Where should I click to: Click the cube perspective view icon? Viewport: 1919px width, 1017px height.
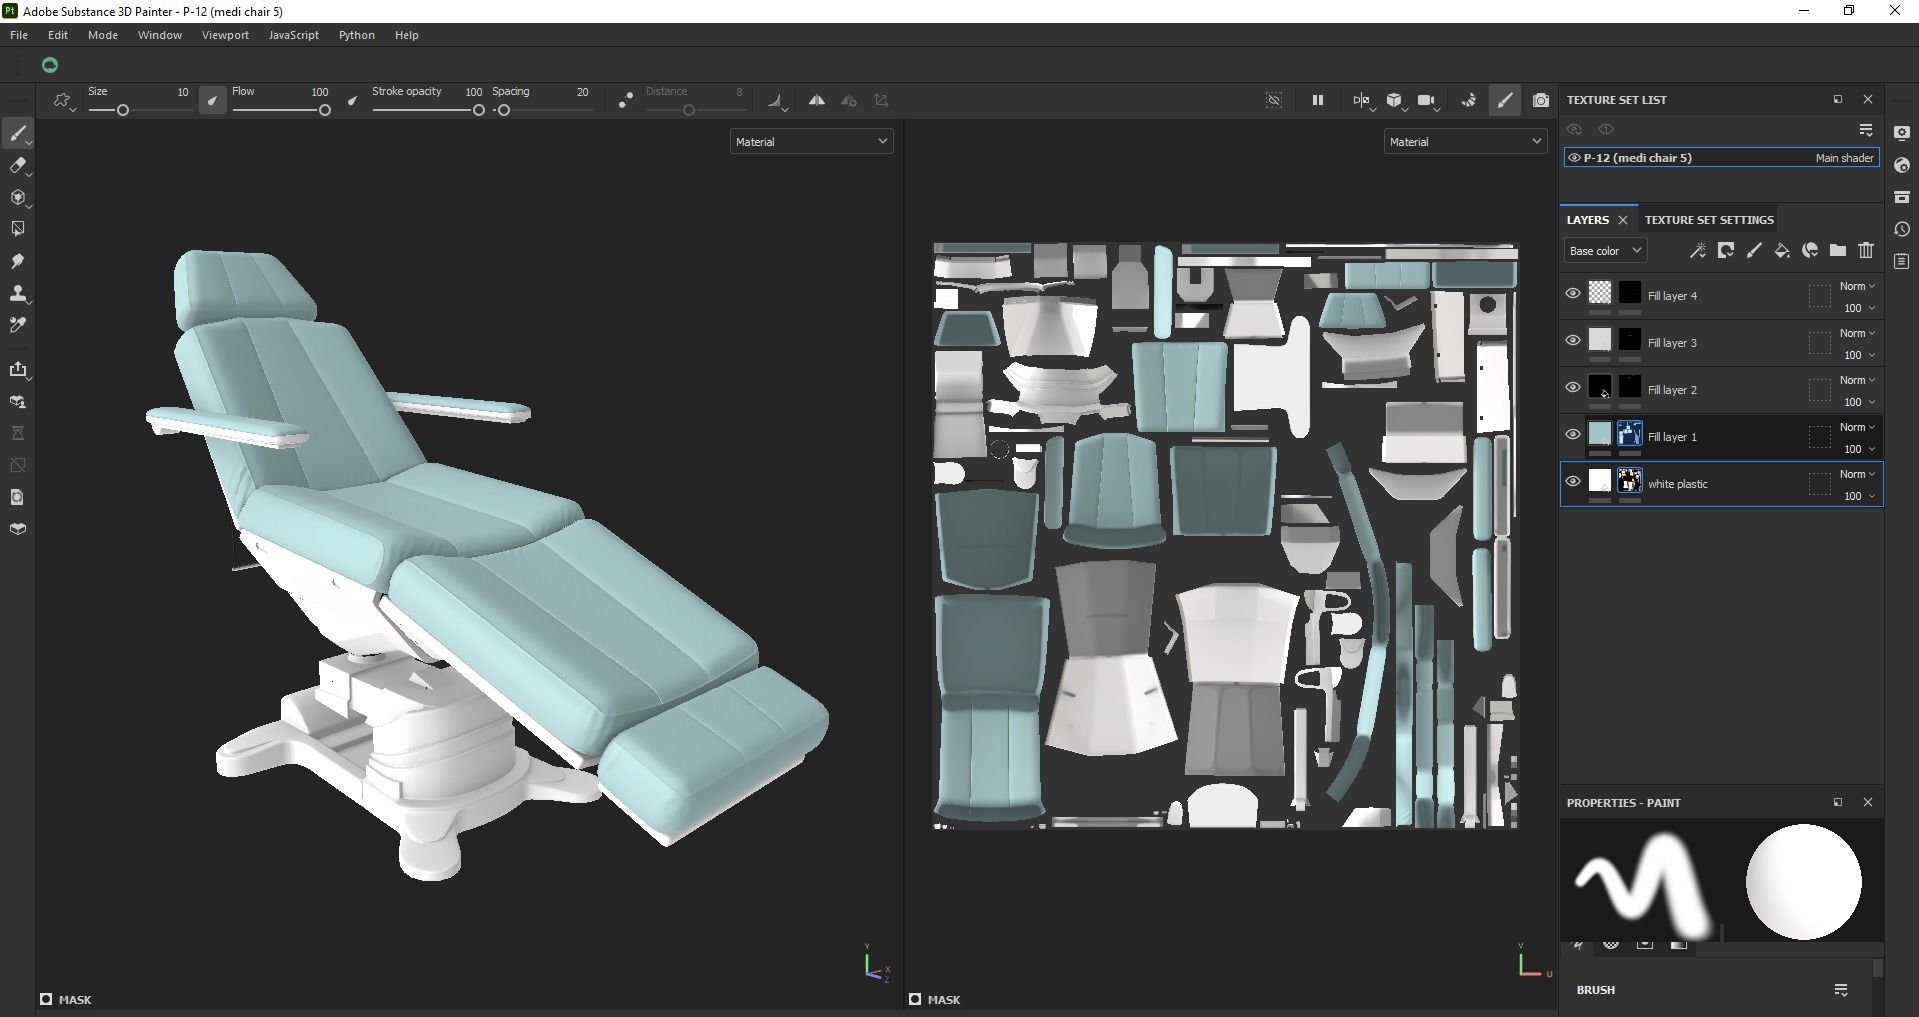tap(1394, 100)
